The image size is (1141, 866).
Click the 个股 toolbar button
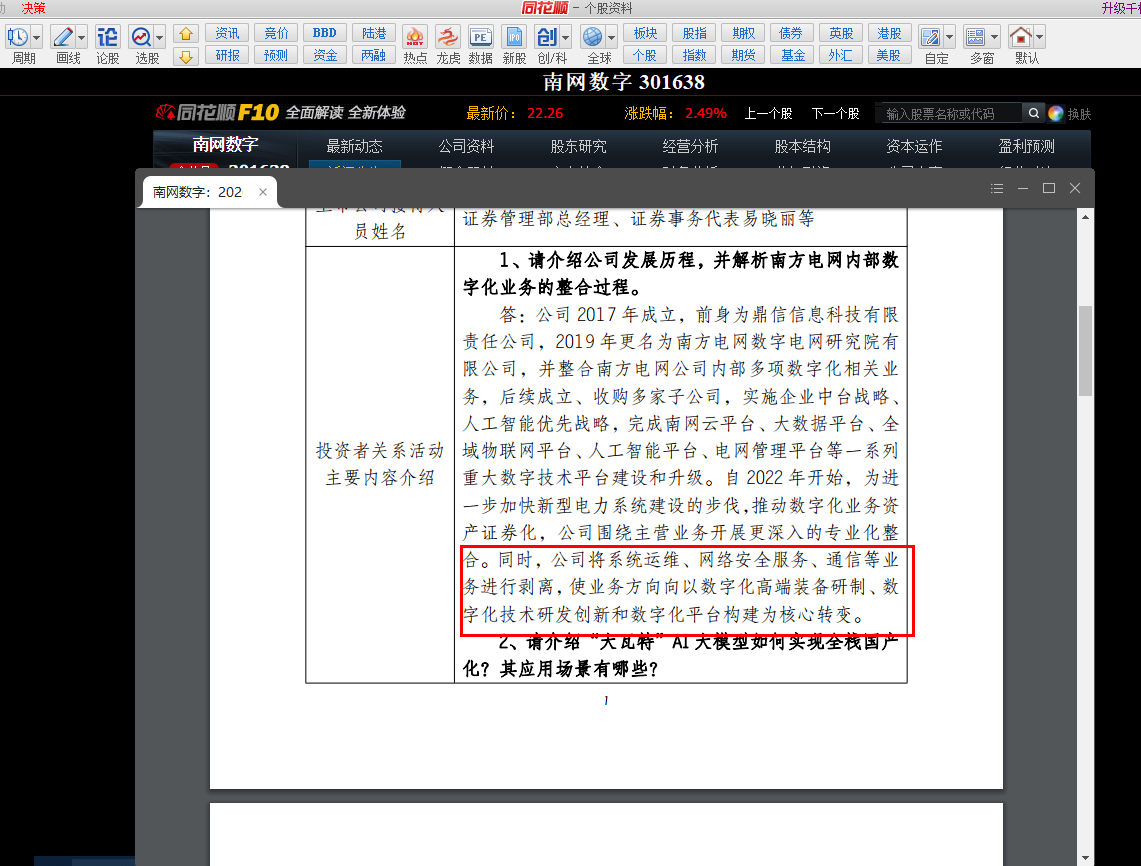pyautogui.click(x=645, y=55)
